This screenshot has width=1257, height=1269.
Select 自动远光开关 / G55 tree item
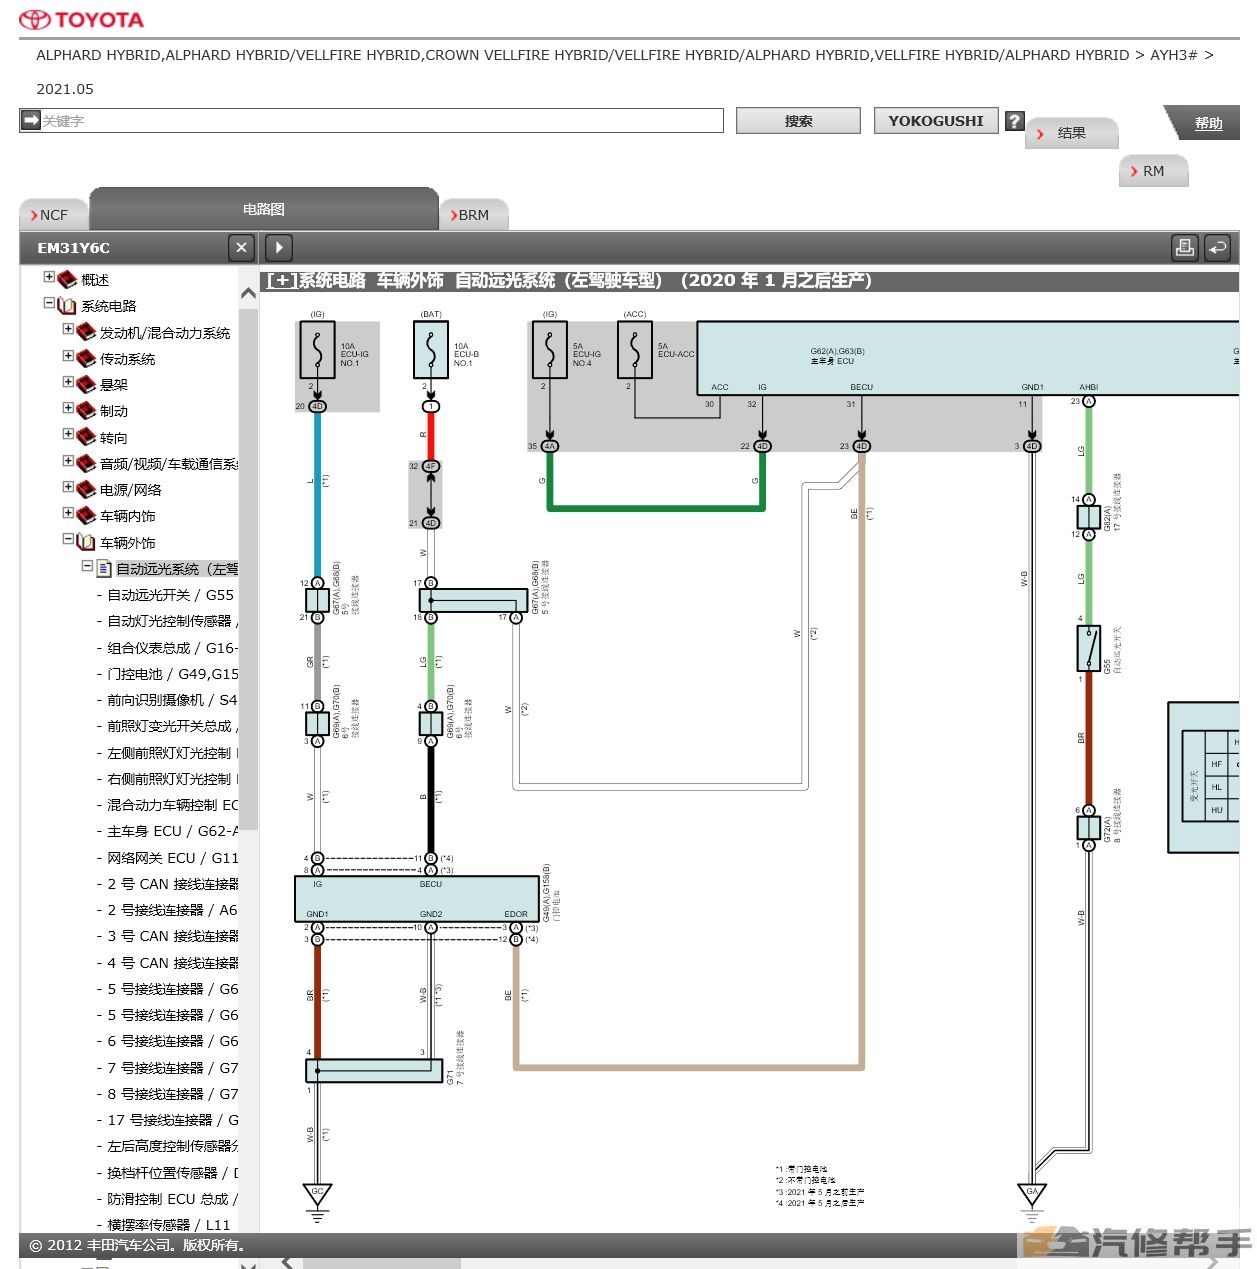point(170,595)
